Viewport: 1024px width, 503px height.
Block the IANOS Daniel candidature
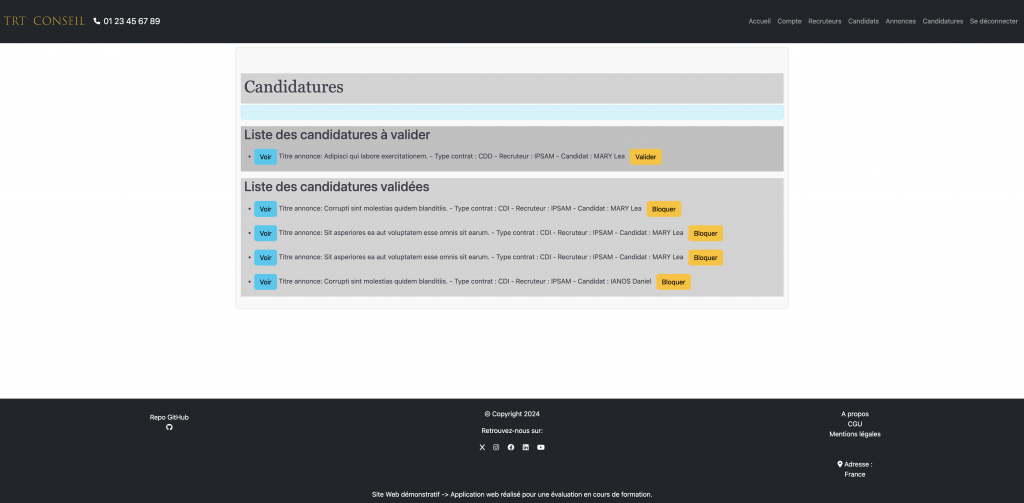pos(673,282)
